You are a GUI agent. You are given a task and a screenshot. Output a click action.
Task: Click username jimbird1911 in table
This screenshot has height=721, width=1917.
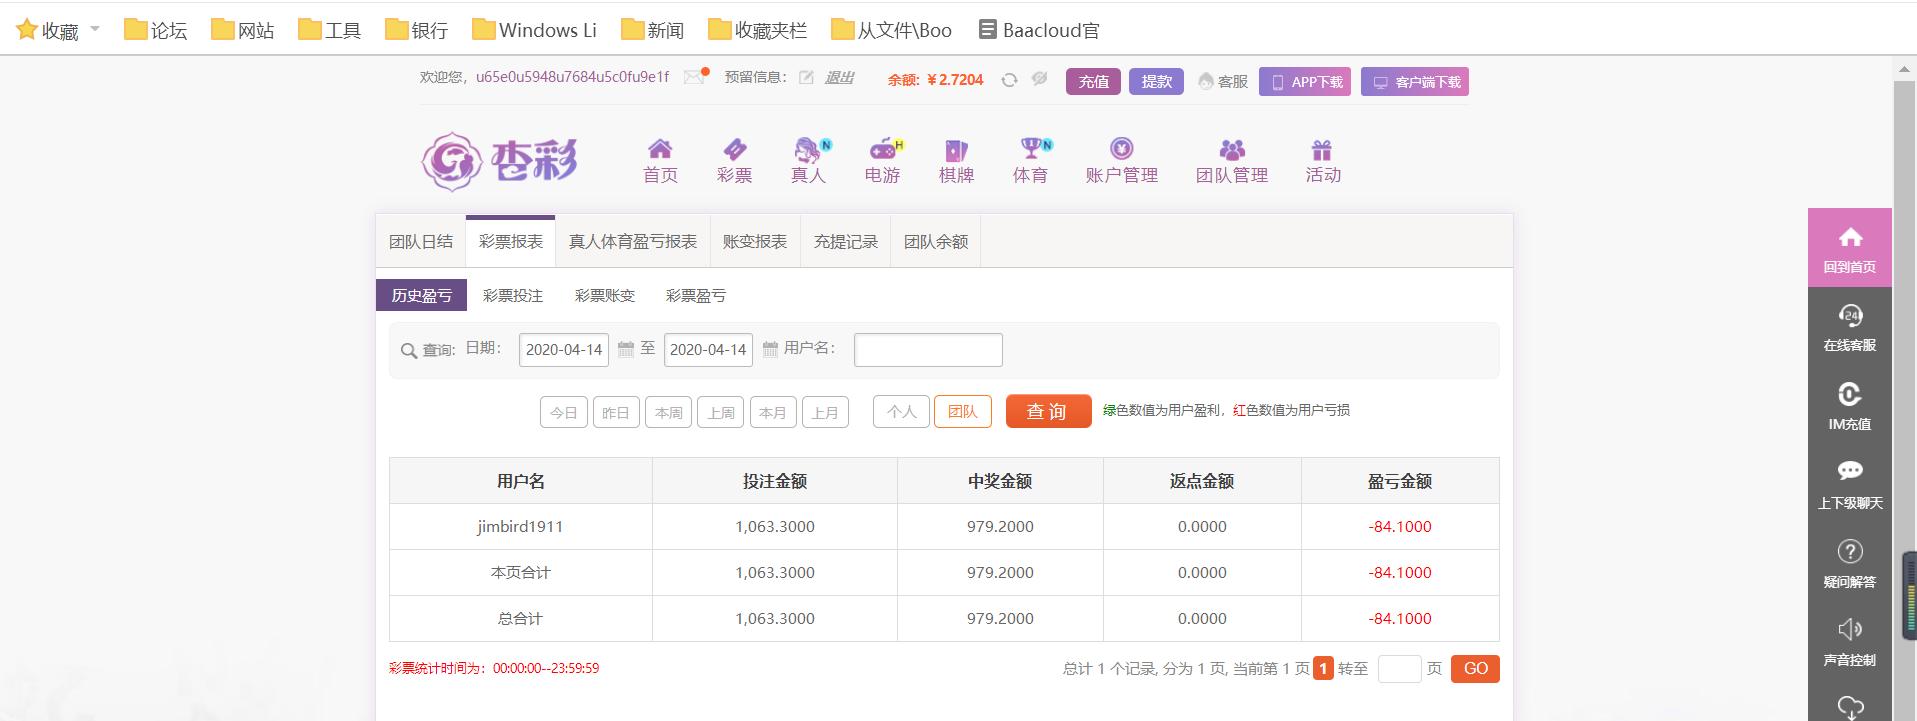click(x=520, y=526)
